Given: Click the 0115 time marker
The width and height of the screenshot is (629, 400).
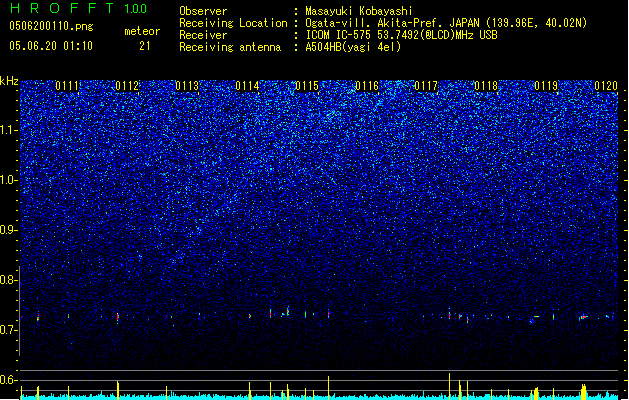Looking at the screenshot, I should (x=307, y=86).
